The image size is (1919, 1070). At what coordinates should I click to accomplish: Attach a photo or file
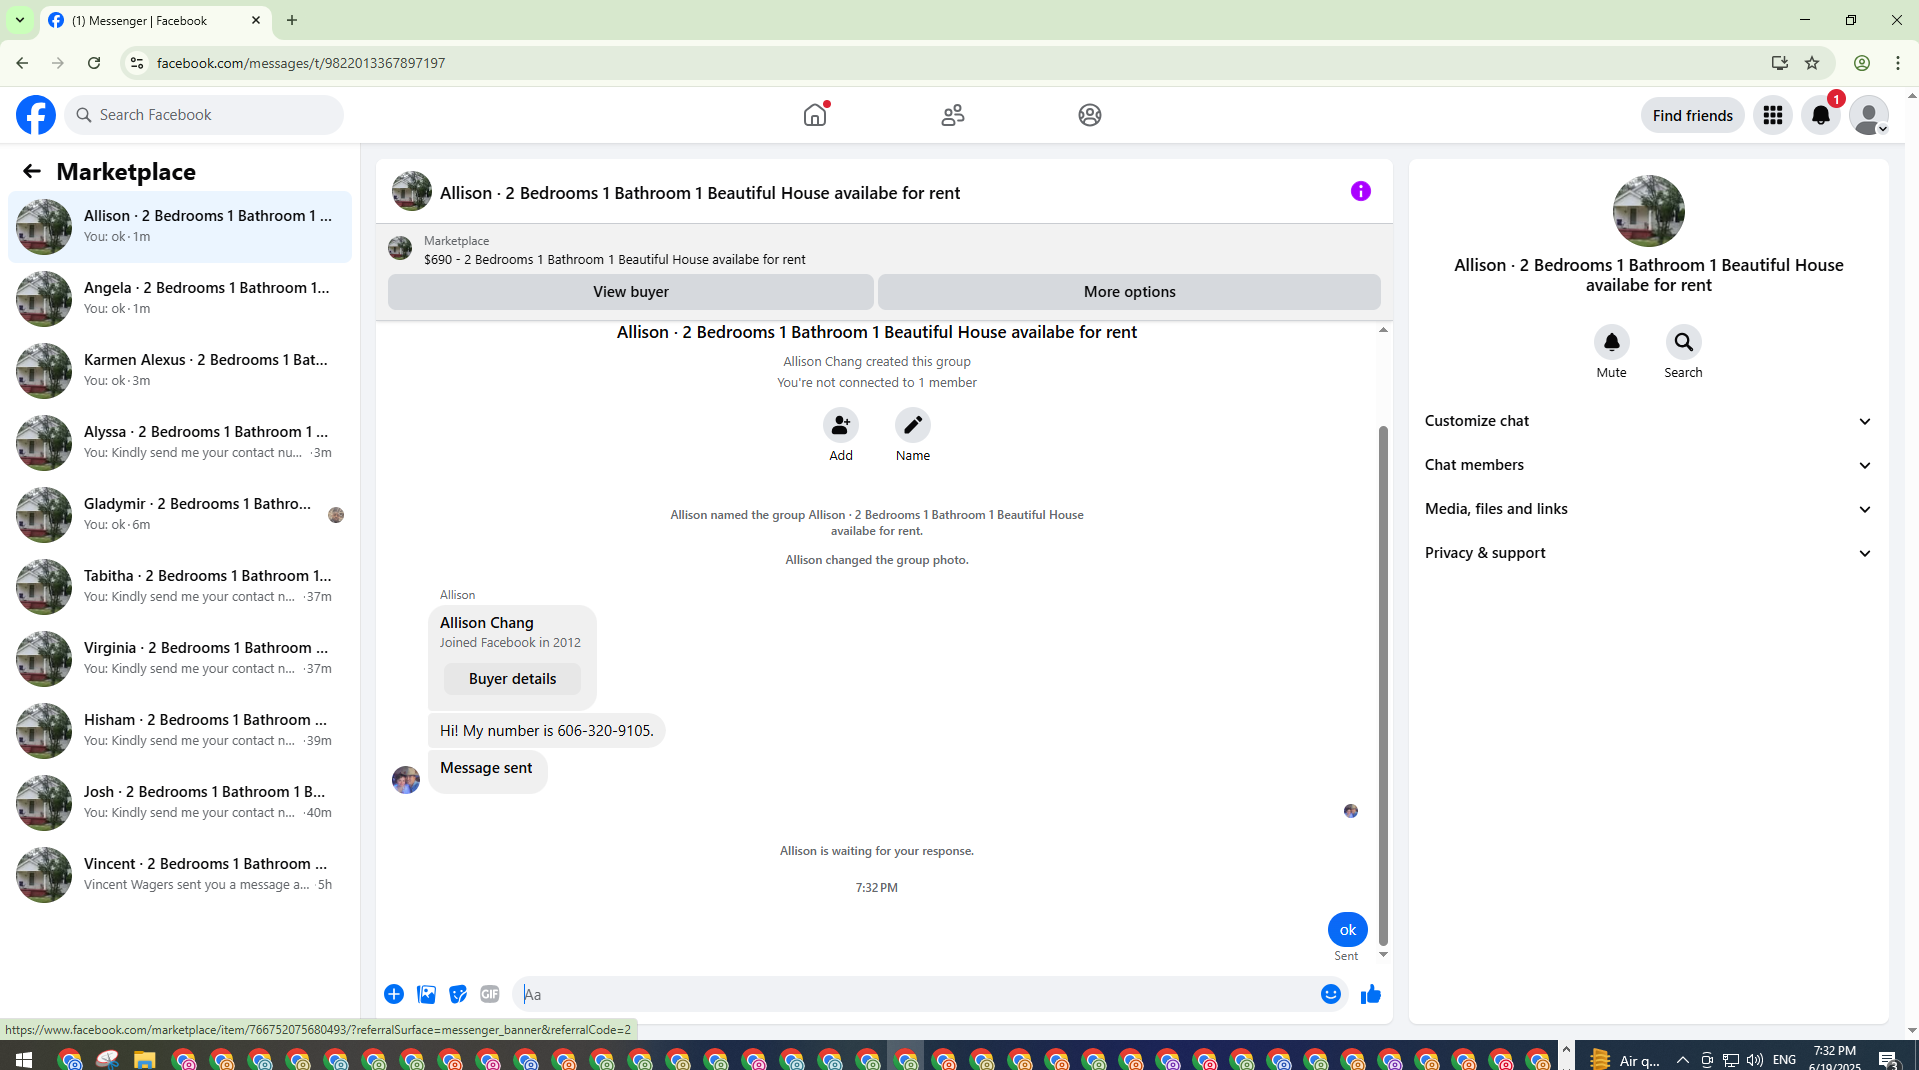426,994
